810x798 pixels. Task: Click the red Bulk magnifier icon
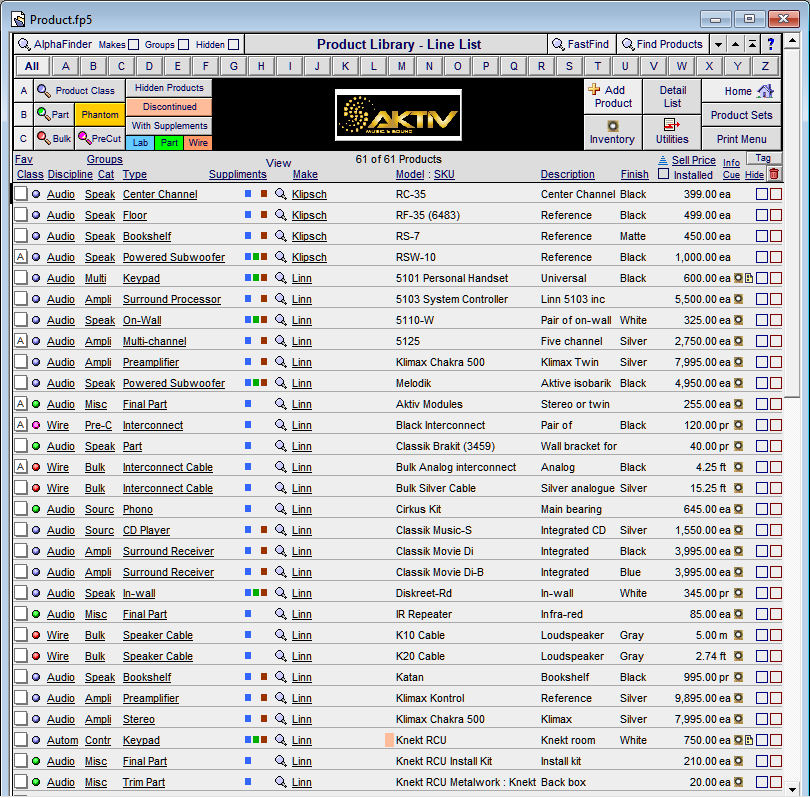coord(43,138)
